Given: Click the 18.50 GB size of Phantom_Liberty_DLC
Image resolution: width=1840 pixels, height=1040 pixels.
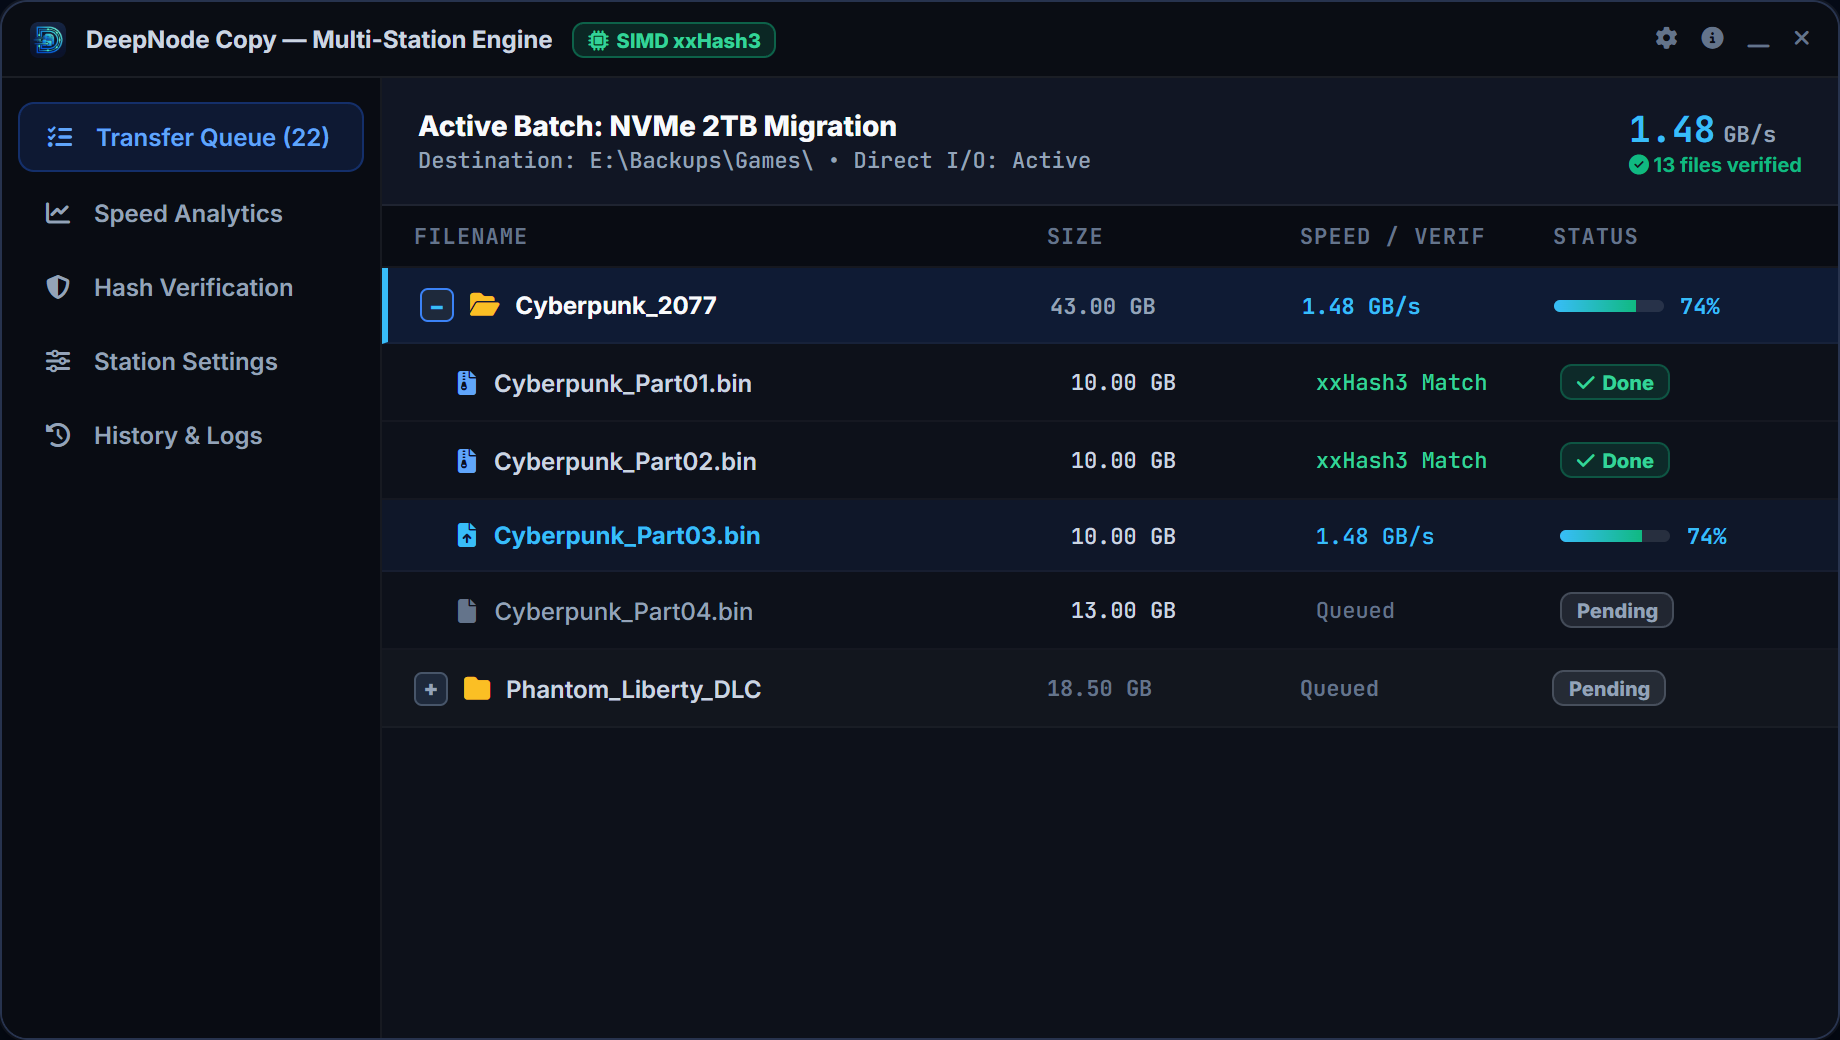Looking at the screenshot, I should (x=1099, y=689).
